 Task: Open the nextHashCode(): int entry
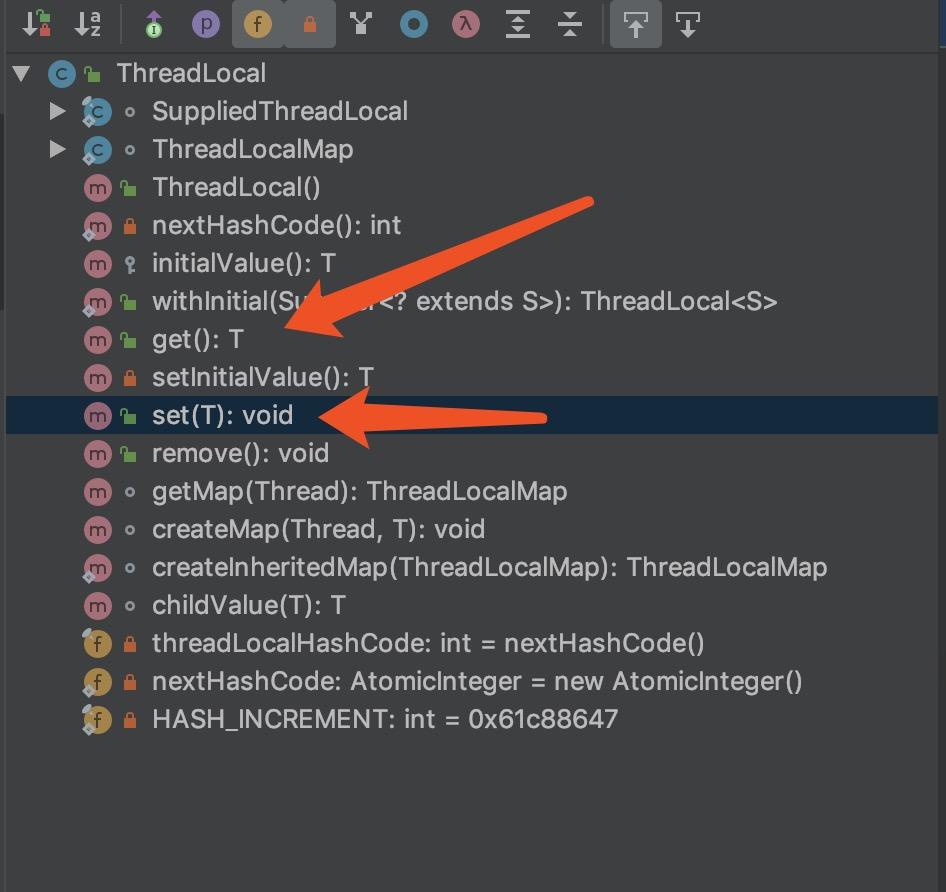(x=275, y=225)
